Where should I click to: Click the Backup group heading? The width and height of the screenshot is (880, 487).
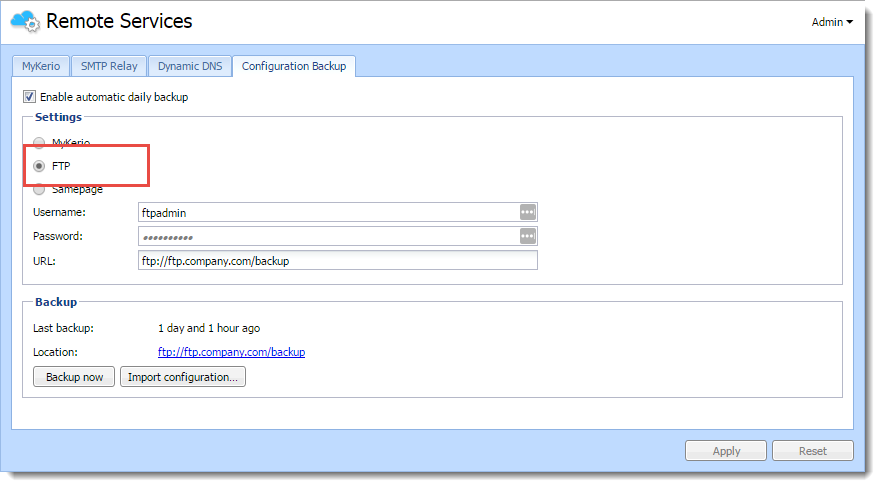pyautogui.click(x=56, y=302)
